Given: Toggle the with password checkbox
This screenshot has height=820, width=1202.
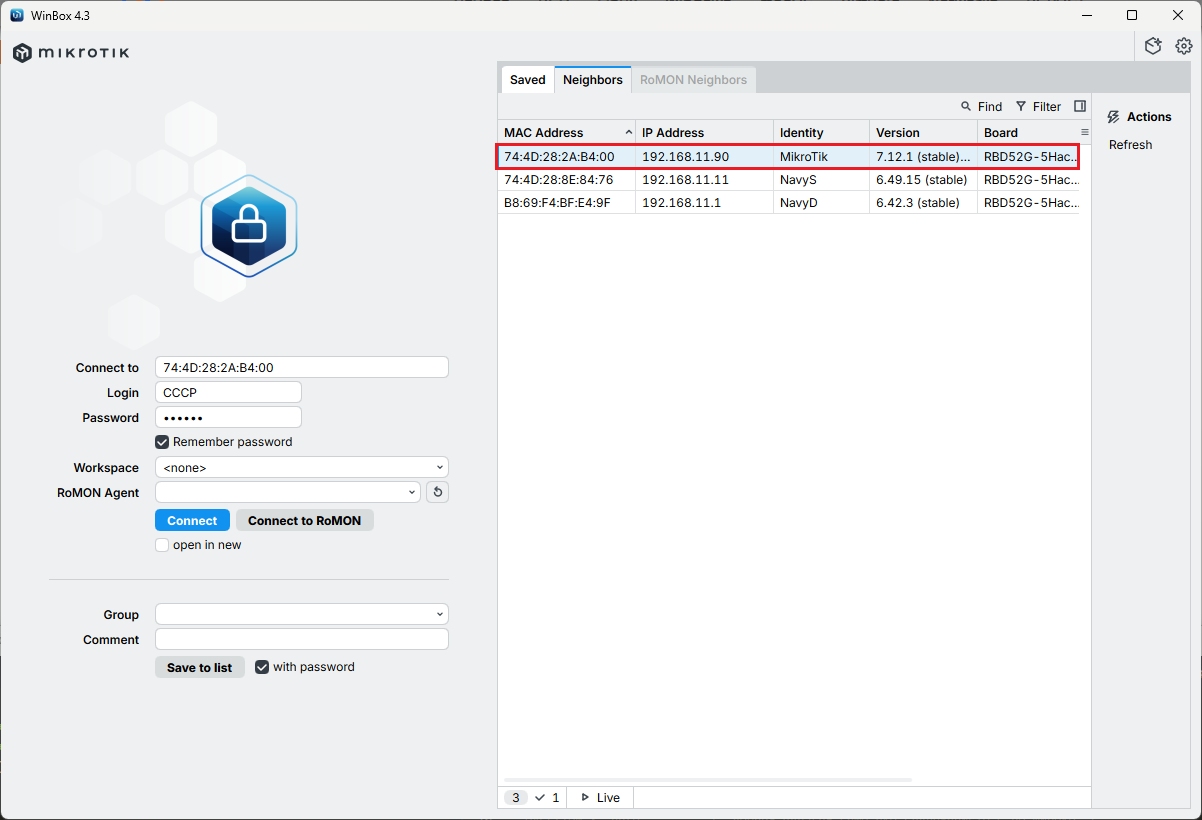Looking at the screenshot, I should [x=262, y=667].
